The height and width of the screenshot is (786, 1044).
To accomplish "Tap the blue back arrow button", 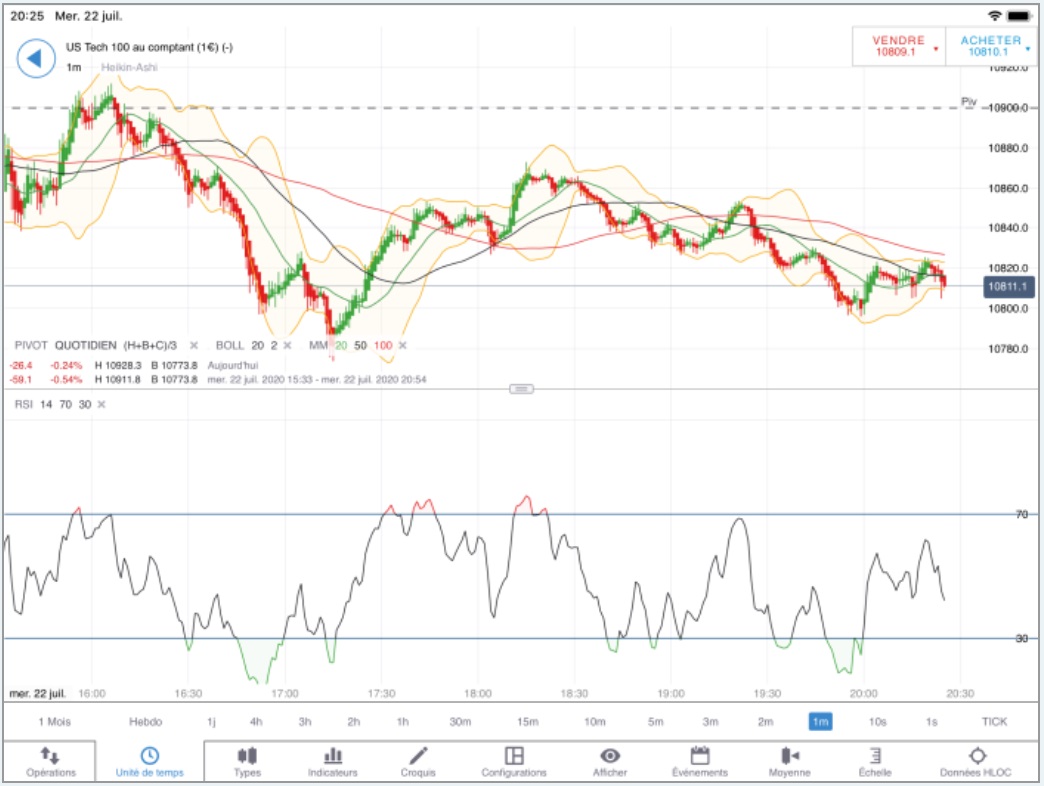I will point(35,59).
